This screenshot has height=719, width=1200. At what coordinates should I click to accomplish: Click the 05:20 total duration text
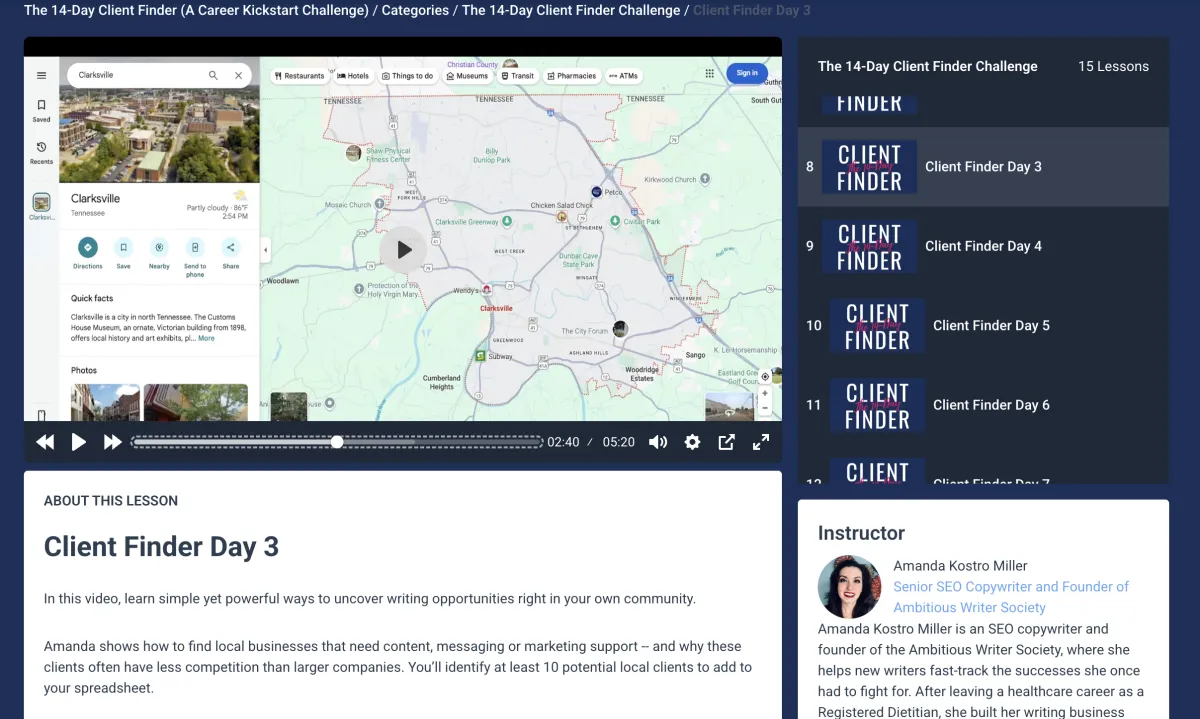point(619,442)
